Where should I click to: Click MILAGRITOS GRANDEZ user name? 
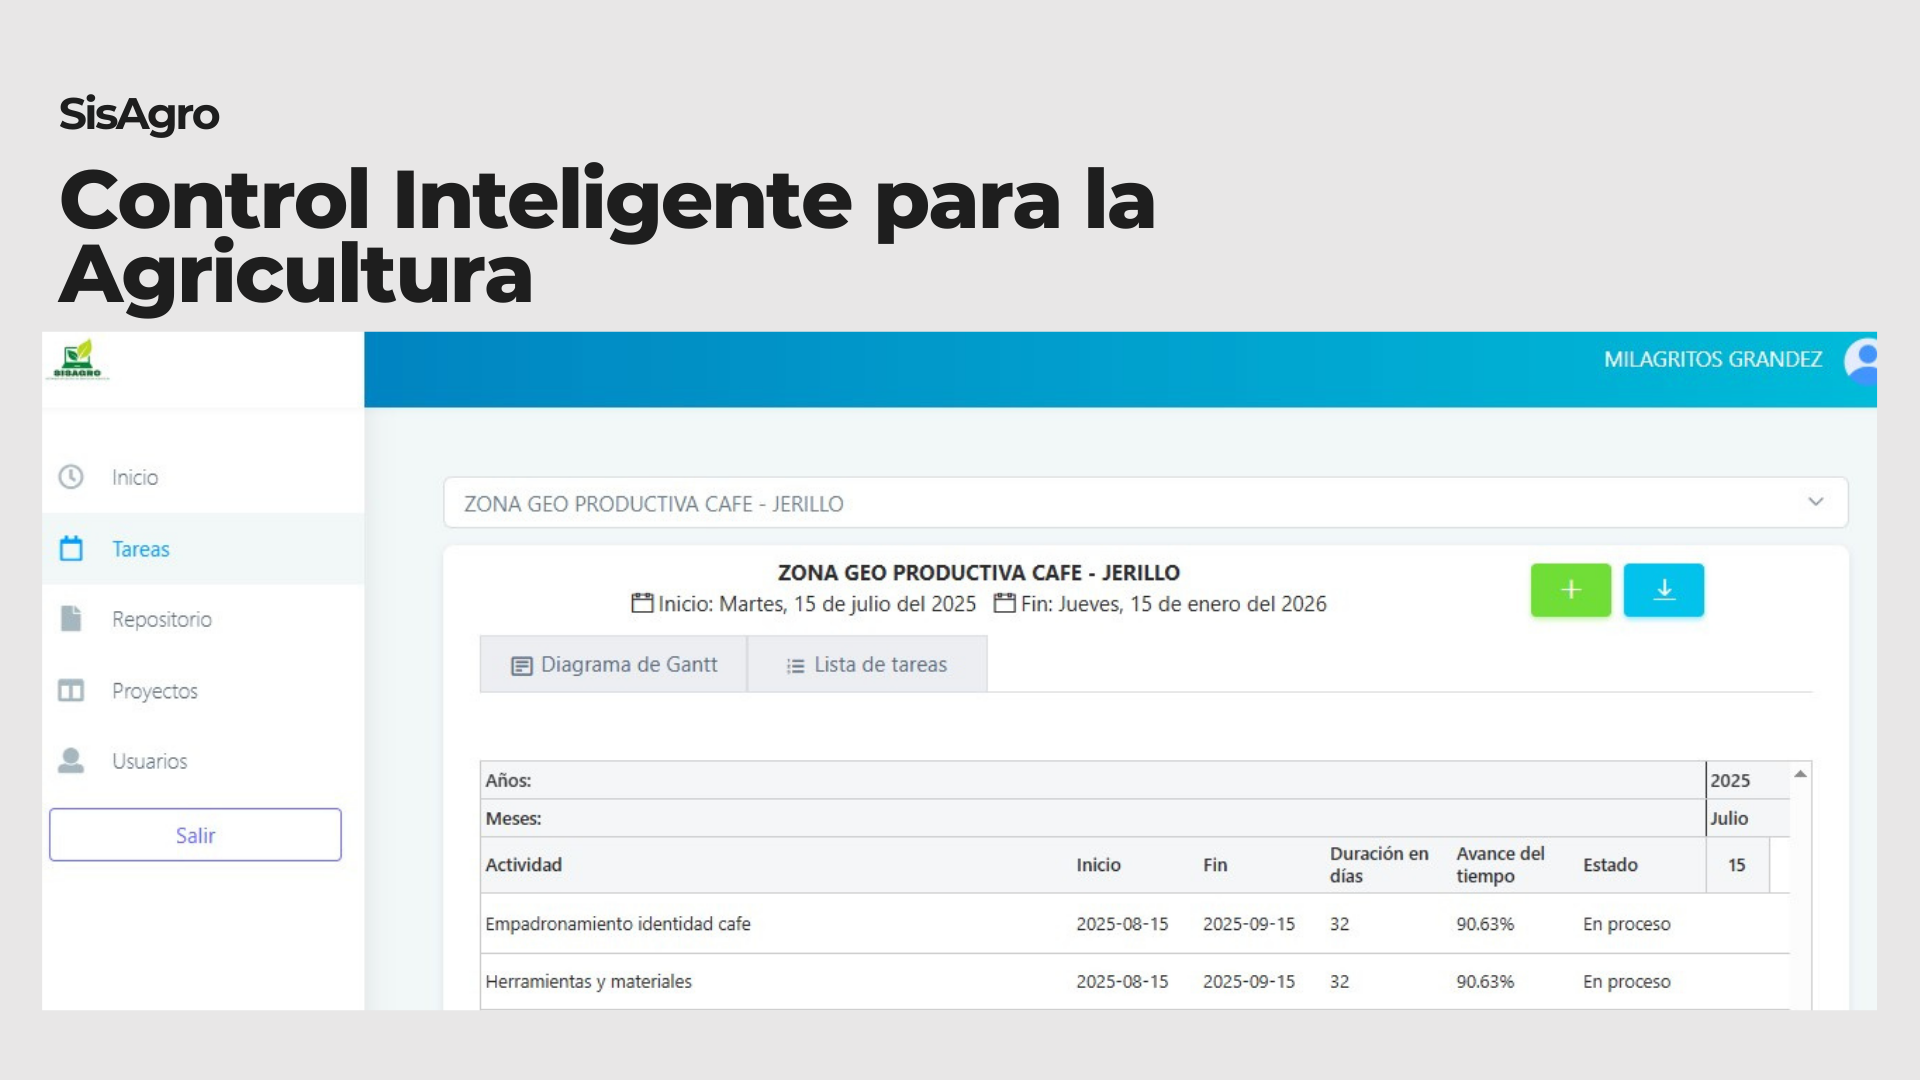click(x=1712, y=360)
